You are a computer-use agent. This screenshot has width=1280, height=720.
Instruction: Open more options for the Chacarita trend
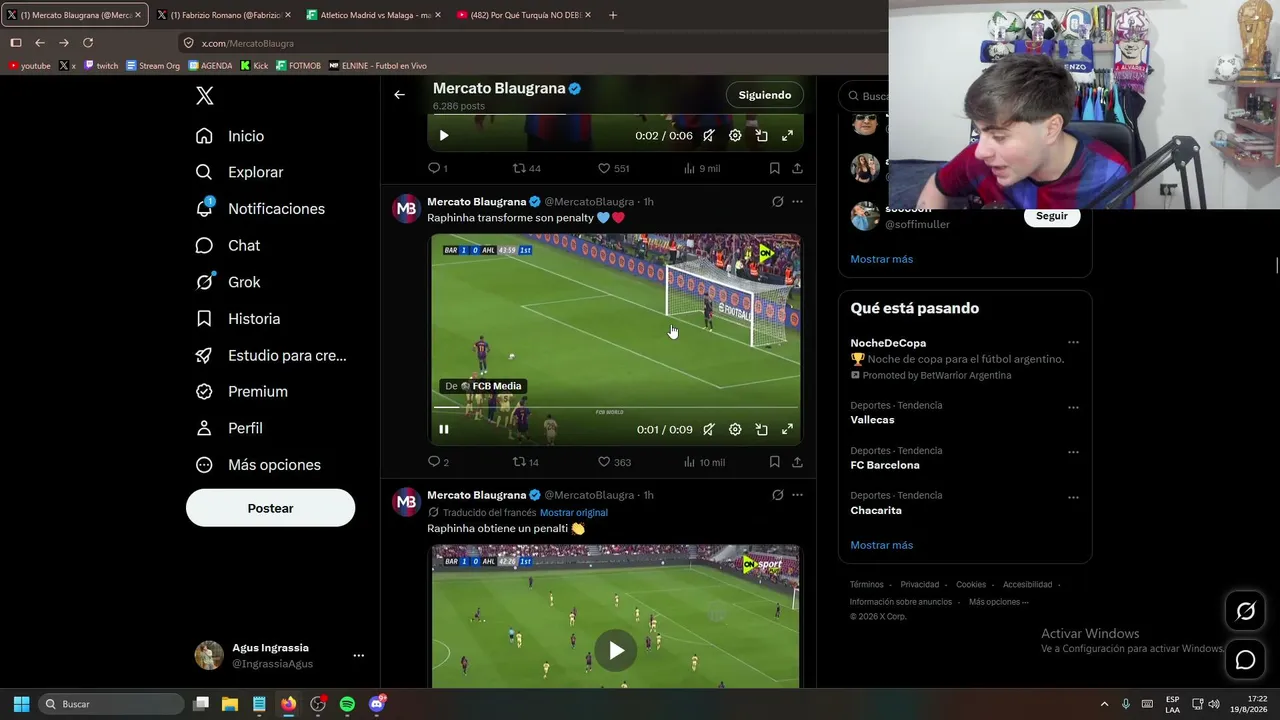(1073, 498)
